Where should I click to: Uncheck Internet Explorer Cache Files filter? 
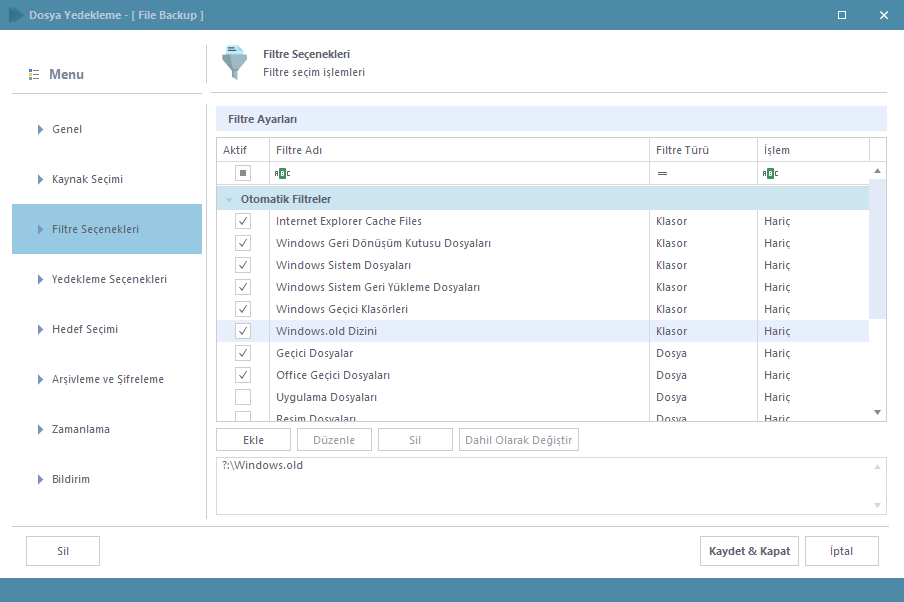point(243,221)
